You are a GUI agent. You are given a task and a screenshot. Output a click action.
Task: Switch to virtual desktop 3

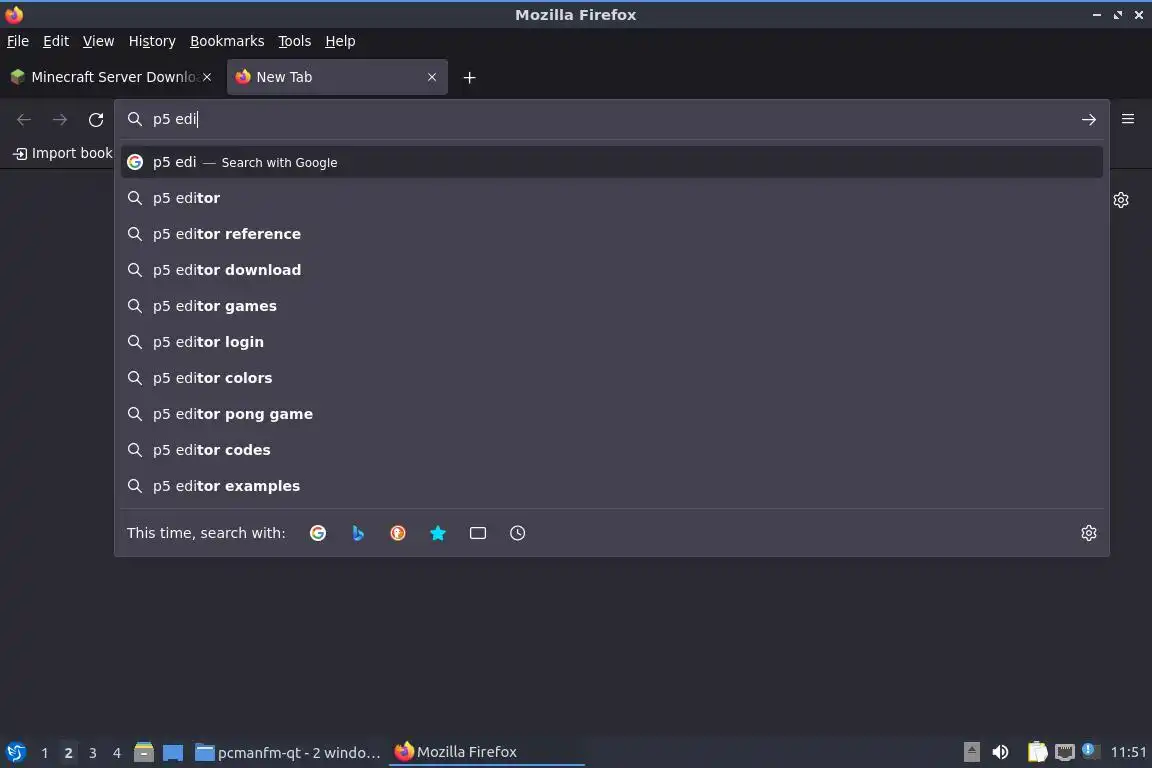click(93, 753)
